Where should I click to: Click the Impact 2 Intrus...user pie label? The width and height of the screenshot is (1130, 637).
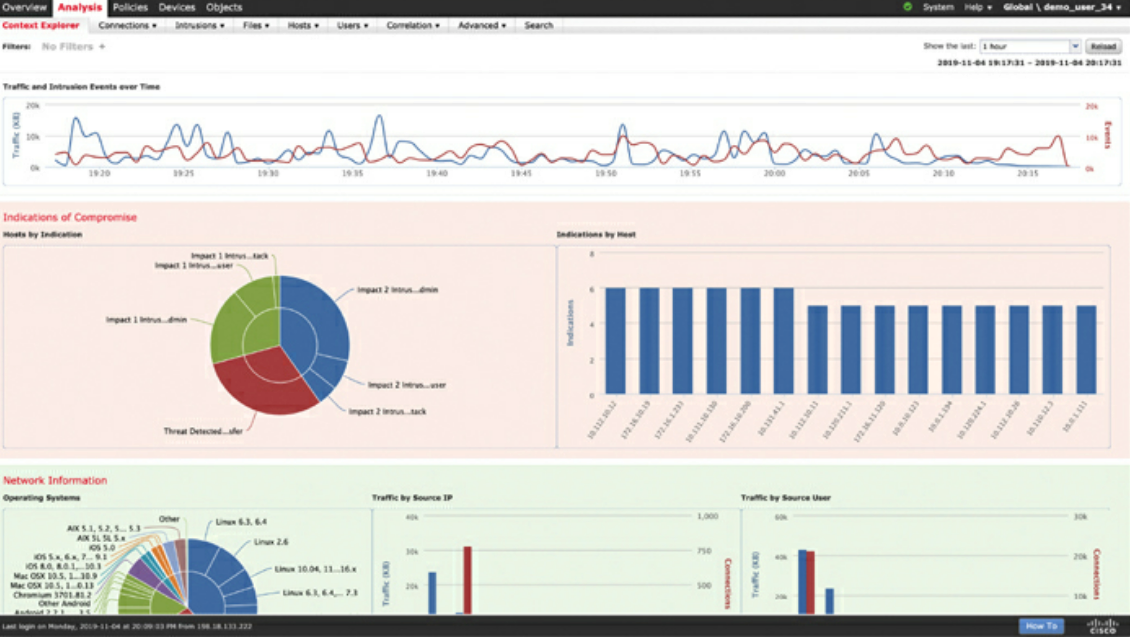406,385
